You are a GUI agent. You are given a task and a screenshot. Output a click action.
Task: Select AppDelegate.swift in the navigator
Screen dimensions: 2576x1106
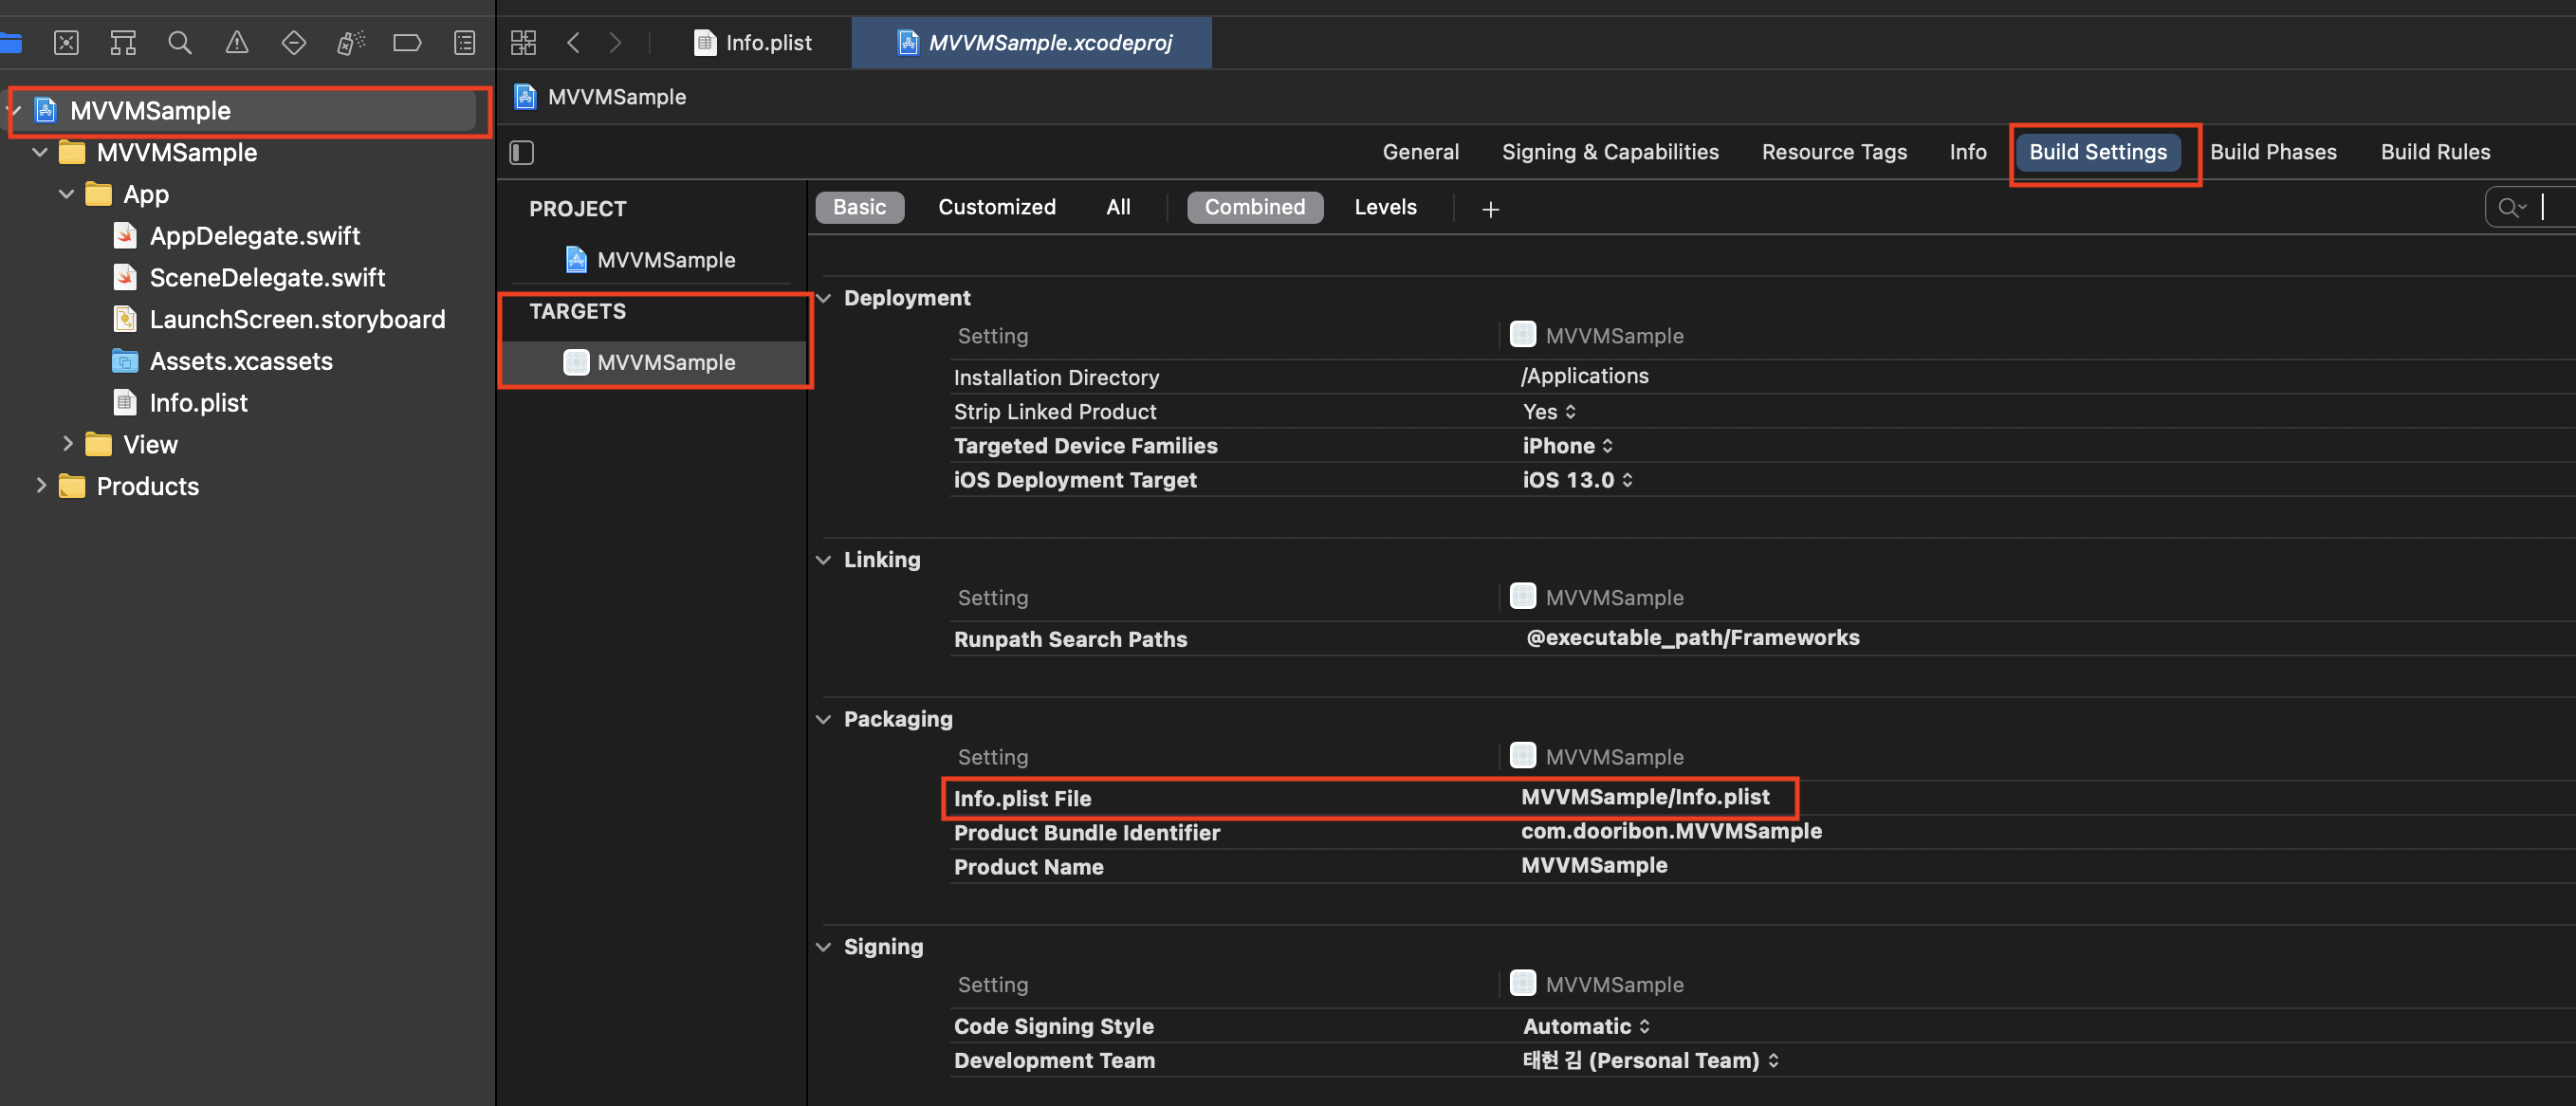[254, 236]
